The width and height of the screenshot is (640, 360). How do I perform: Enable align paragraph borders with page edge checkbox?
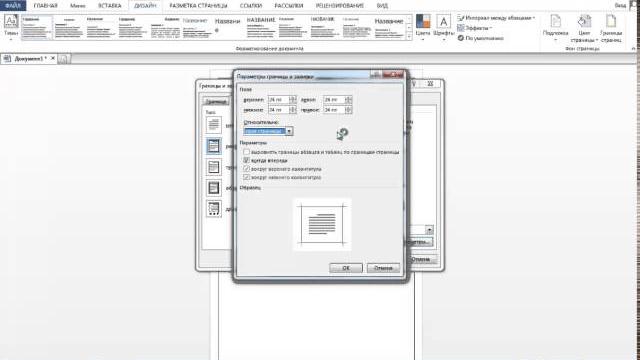tap(247, 152)
